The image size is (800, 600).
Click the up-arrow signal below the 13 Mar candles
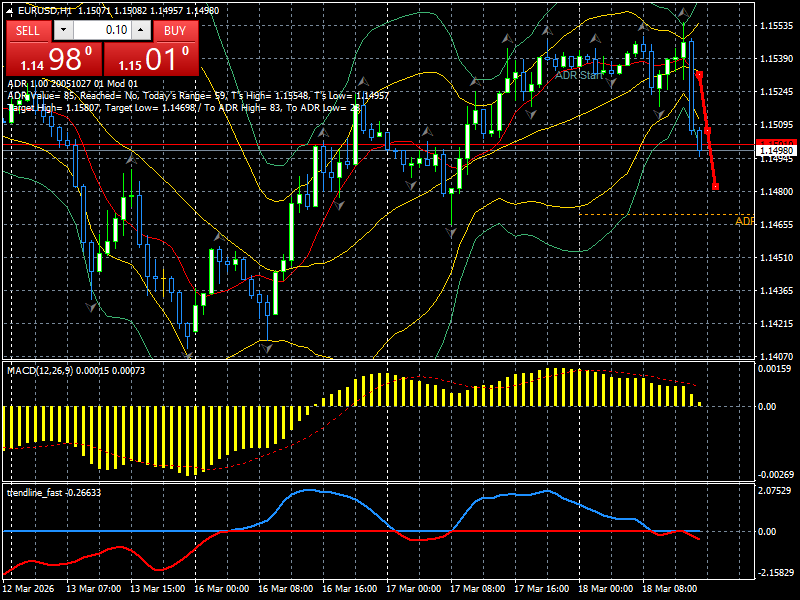[x=130, y=160]
